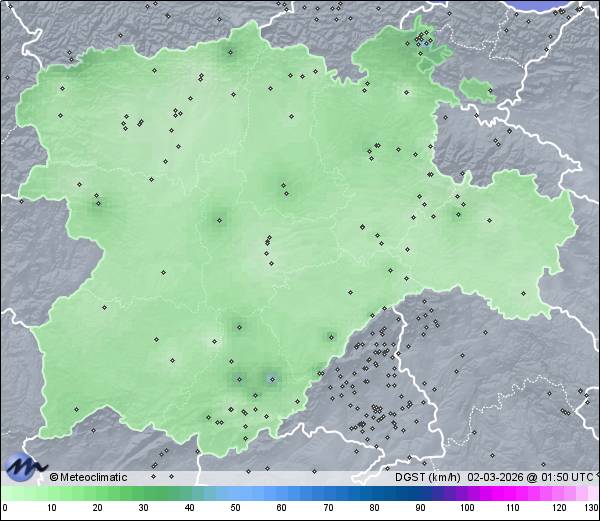Click the small detached green enclave northeast
Image resolution: width=600 pixels, height=521 pixels.
[478, 91]
